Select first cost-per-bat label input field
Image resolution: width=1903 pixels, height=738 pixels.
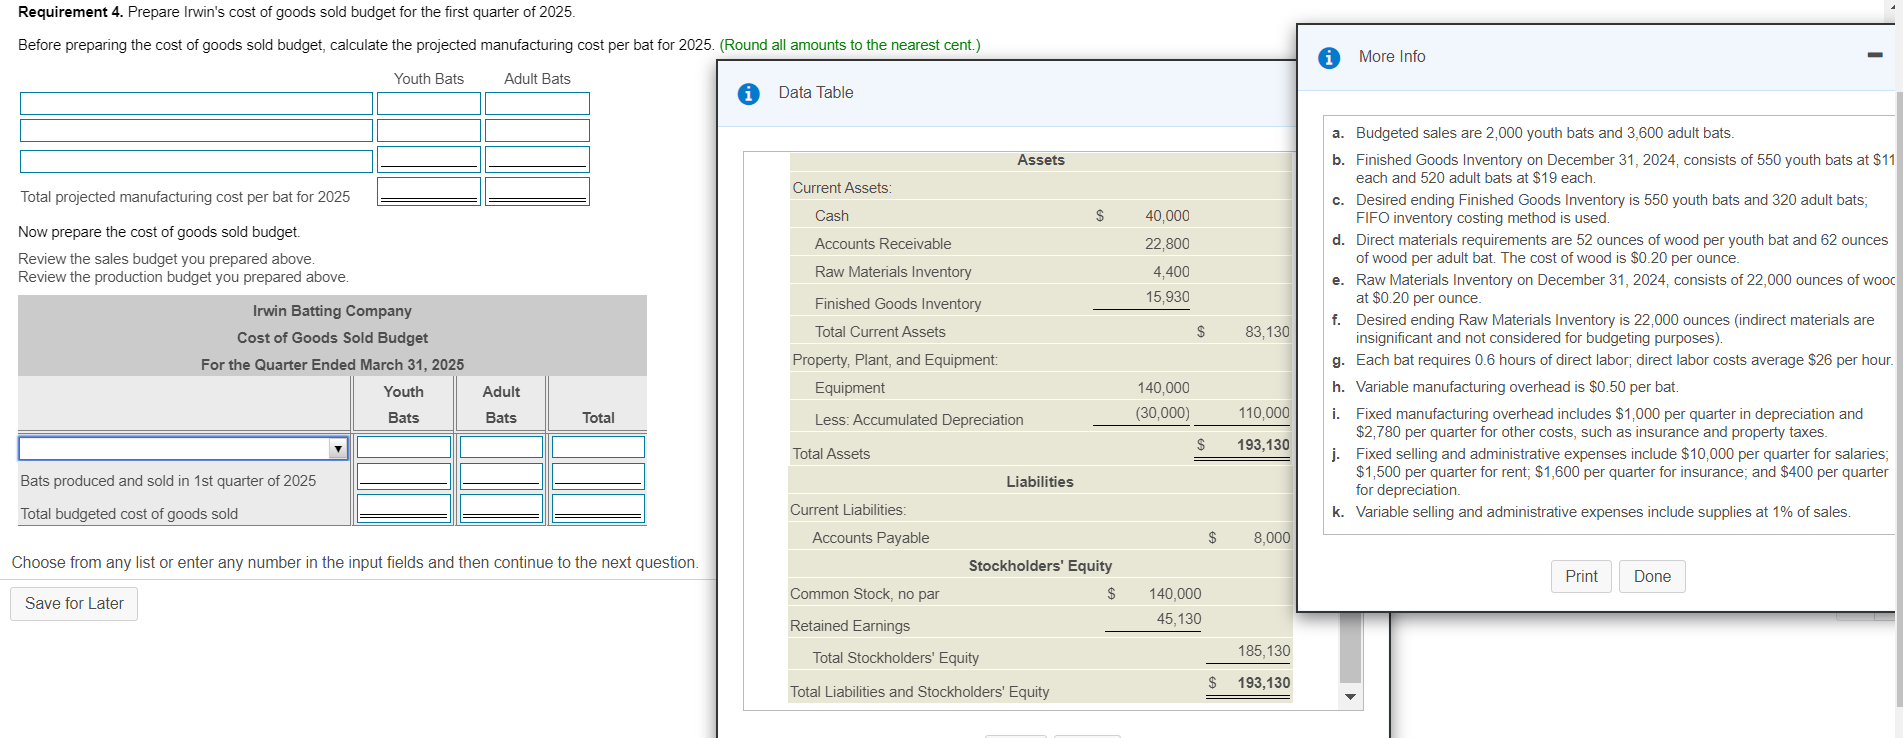click(x=196, y=104)
